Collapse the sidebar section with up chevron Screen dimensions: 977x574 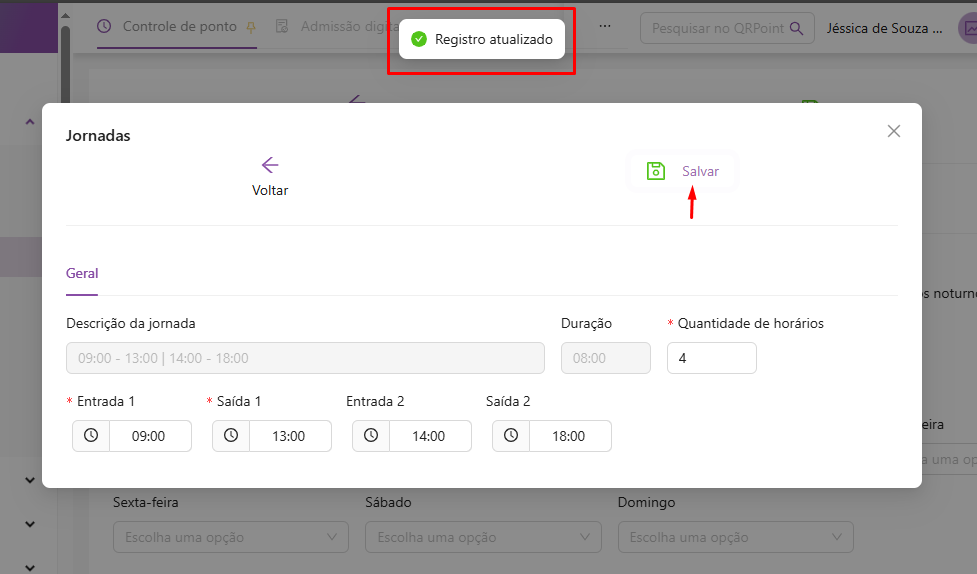pos(29,122)
